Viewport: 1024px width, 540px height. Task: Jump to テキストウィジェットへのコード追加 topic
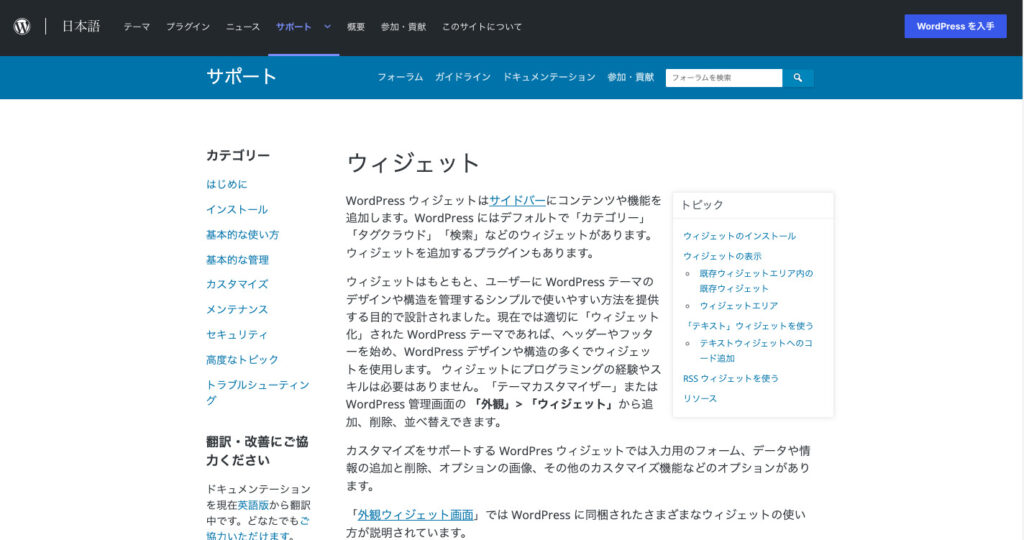[756, 351]
